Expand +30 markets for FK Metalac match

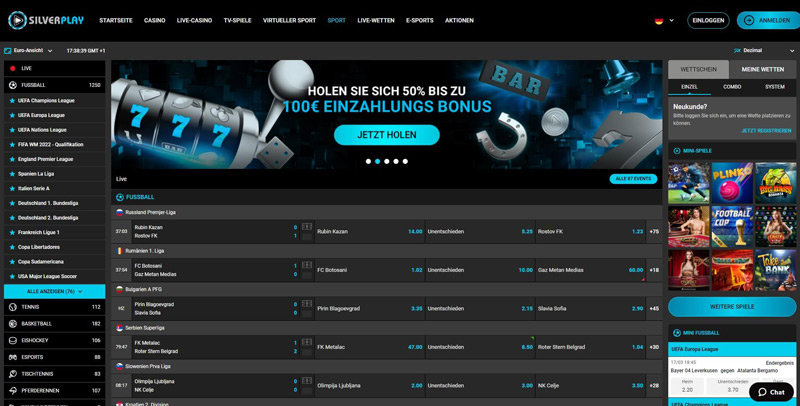(x=654, y=347)
